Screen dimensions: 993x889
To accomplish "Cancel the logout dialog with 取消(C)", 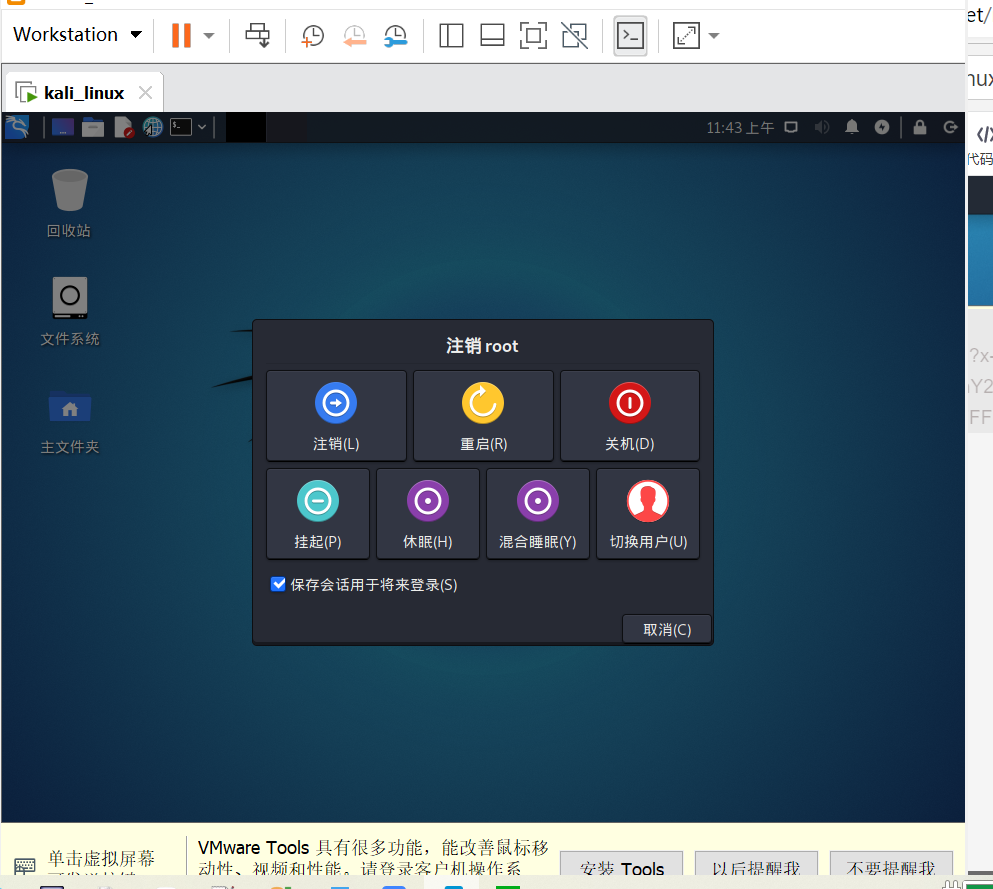I will click(x=666, y=629).
